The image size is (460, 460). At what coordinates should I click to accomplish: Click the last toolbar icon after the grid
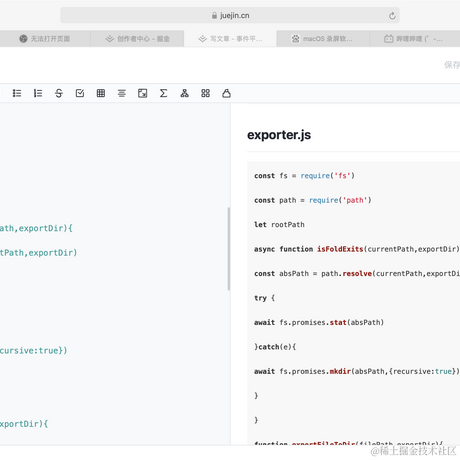pos(226,93)
